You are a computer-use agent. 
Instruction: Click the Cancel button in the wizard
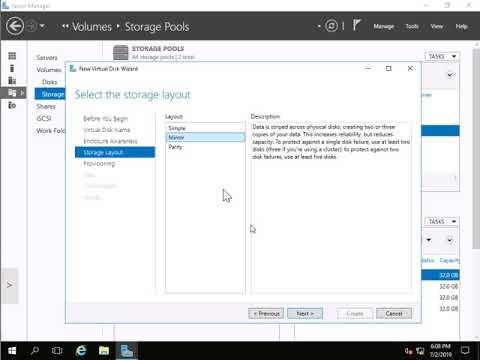pos(394,314)
